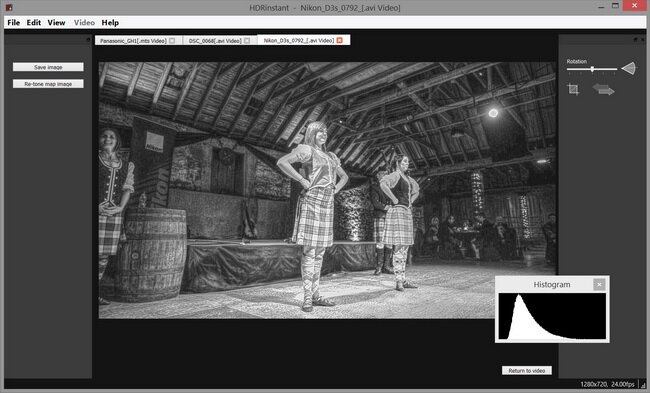Image resolution: width=650 pixels, height=393 pixels.
Task: Click Return to video button
Action: [526, 371]
